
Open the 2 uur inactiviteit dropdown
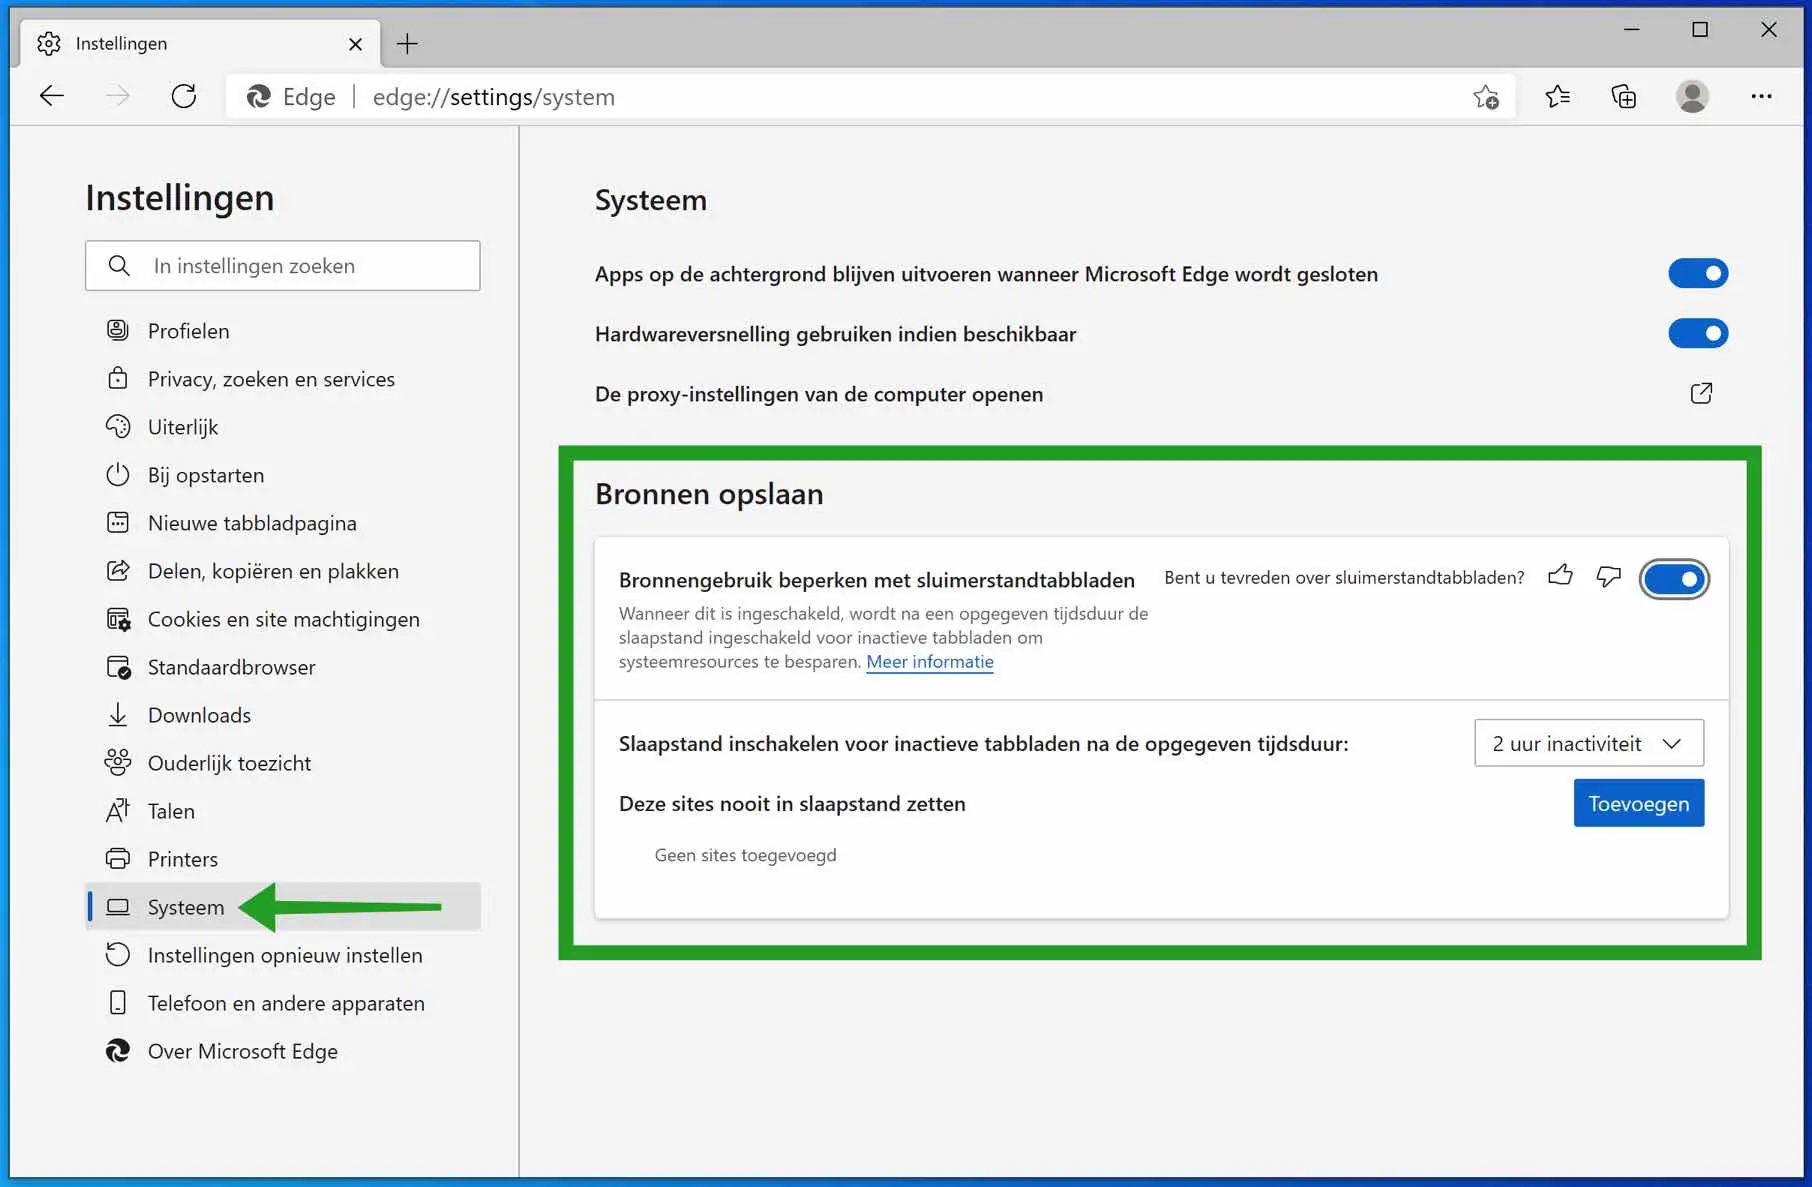click(1589, 743)
